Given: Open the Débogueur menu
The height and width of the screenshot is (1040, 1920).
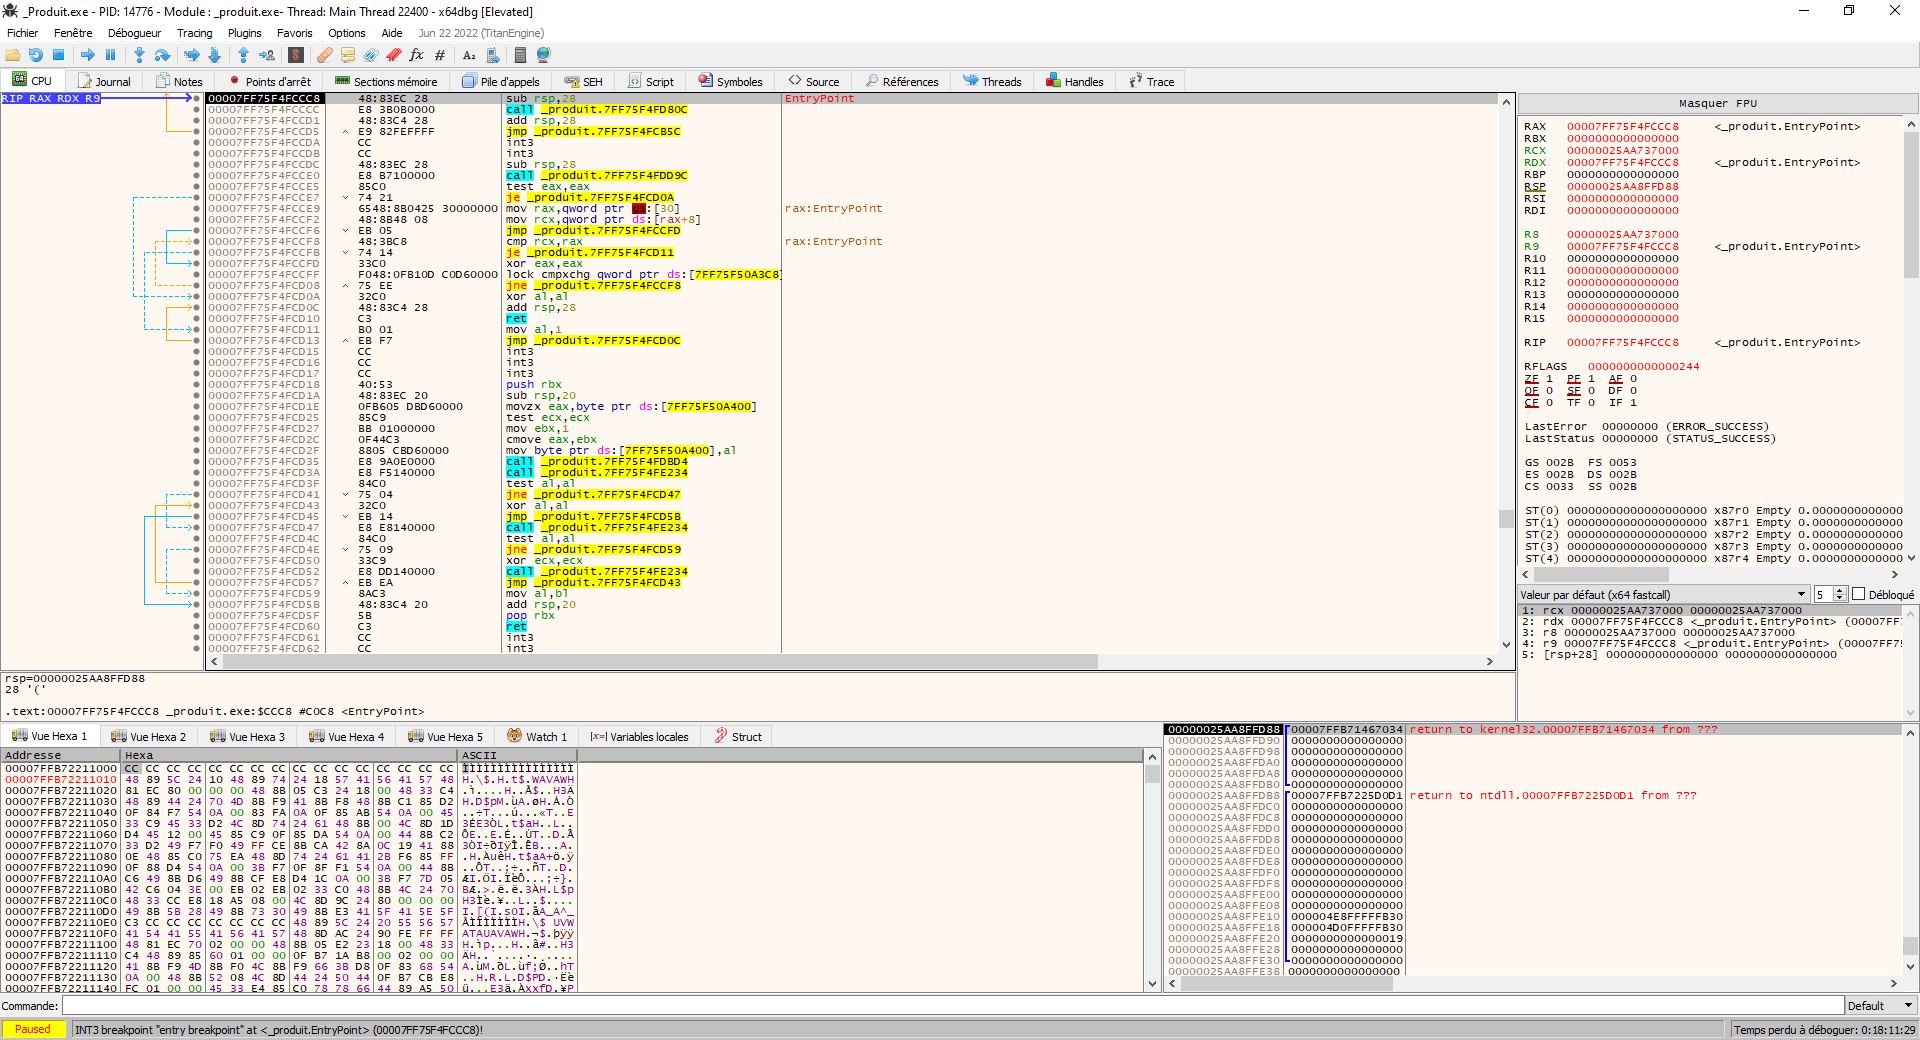Looking at the screenshot, I should click(135, 33).
